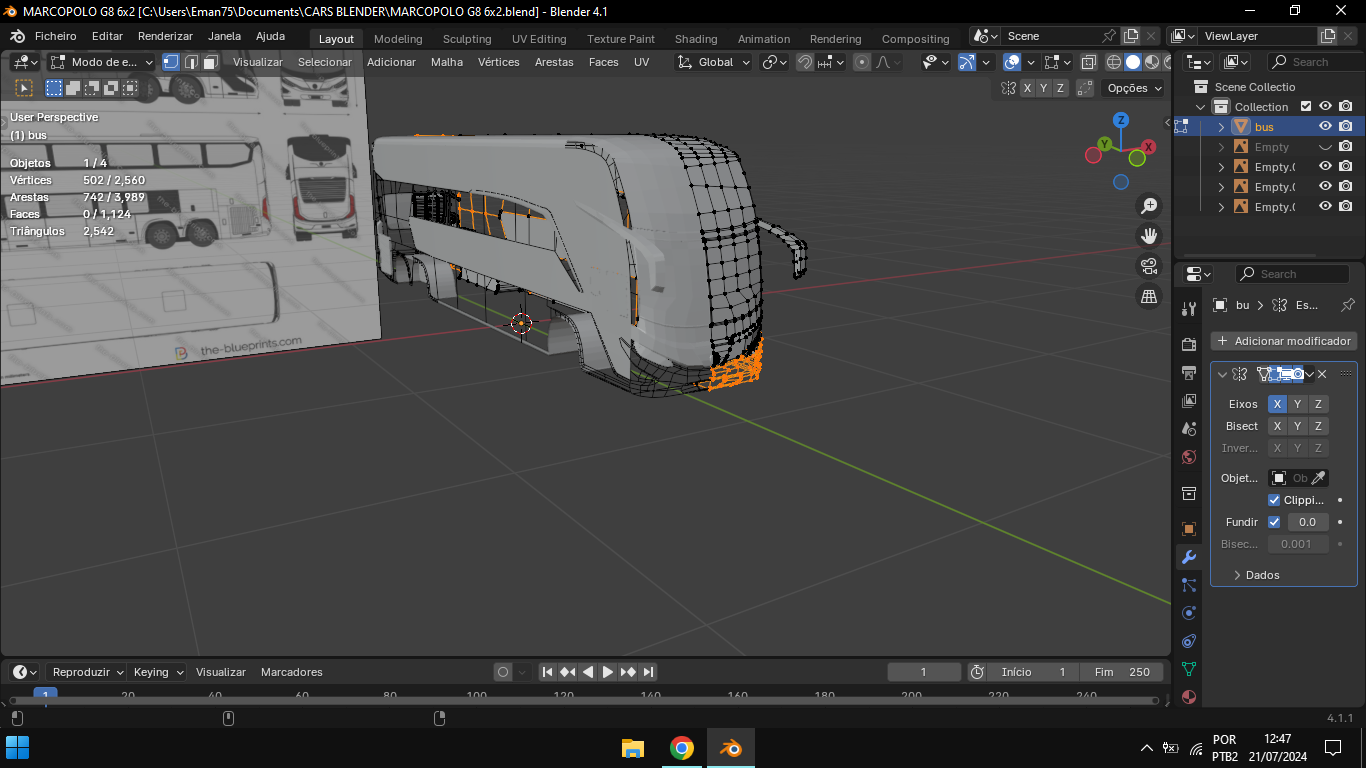Open the Vértices menu
This screenshot has height=768, width=1366.
click(498, 62)
